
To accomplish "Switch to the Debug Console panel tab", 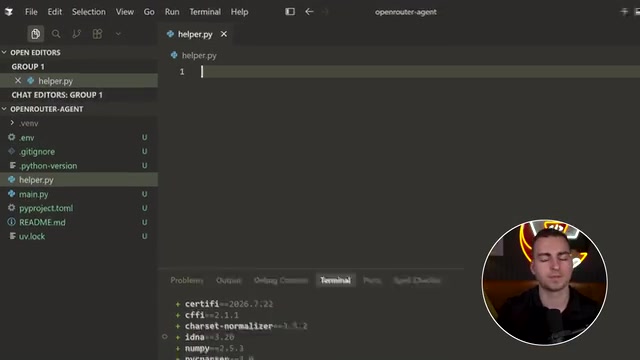I will (281, 280).
